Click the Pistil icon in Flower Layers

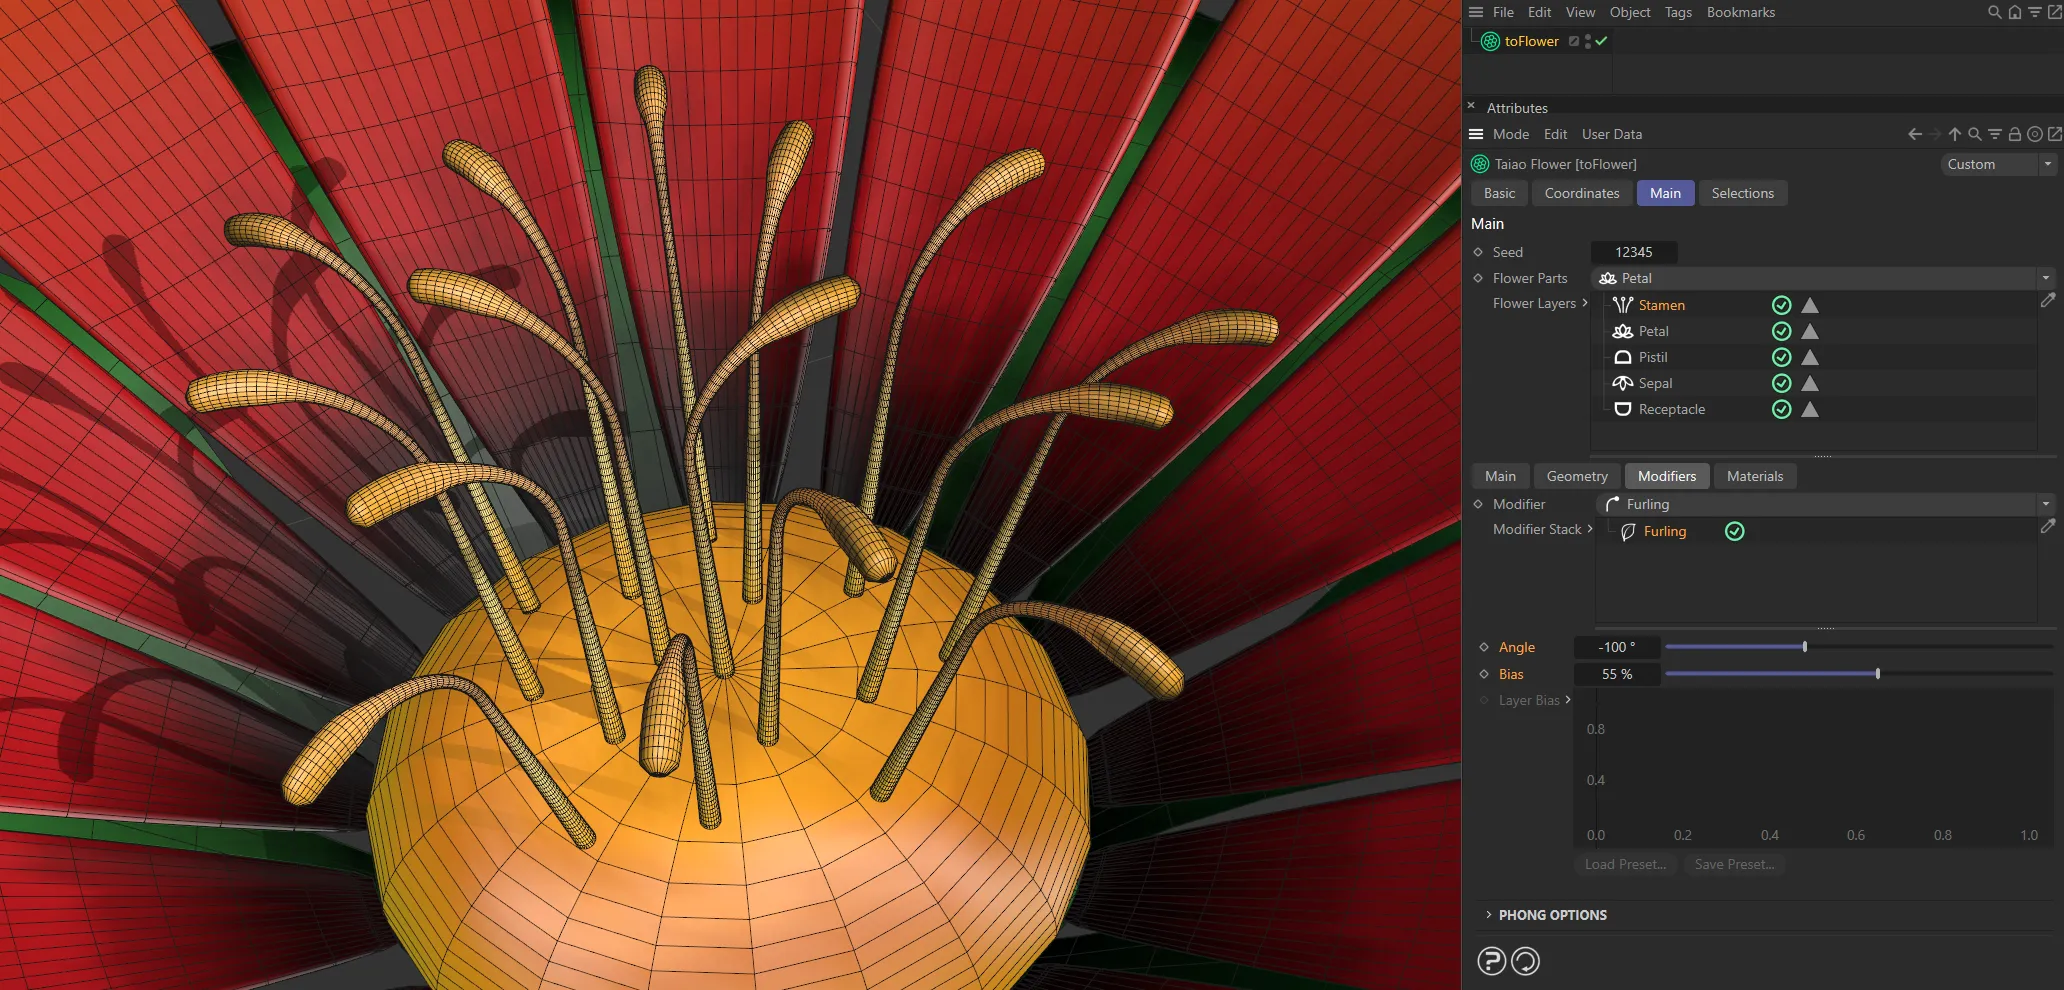pyautogui.click(x=1623, y=357)
